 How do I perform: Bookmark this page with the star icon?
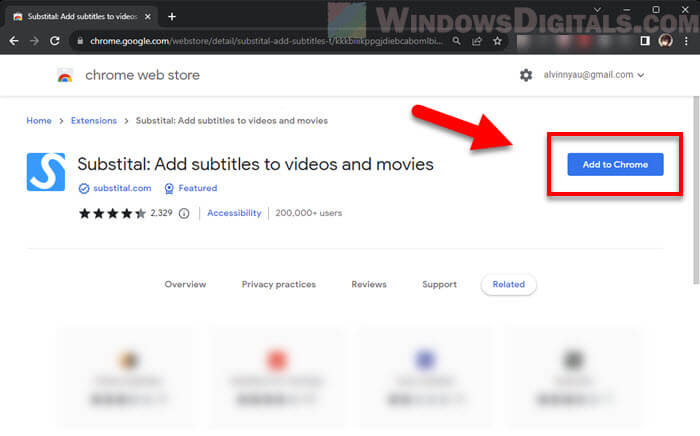[497, 41]
